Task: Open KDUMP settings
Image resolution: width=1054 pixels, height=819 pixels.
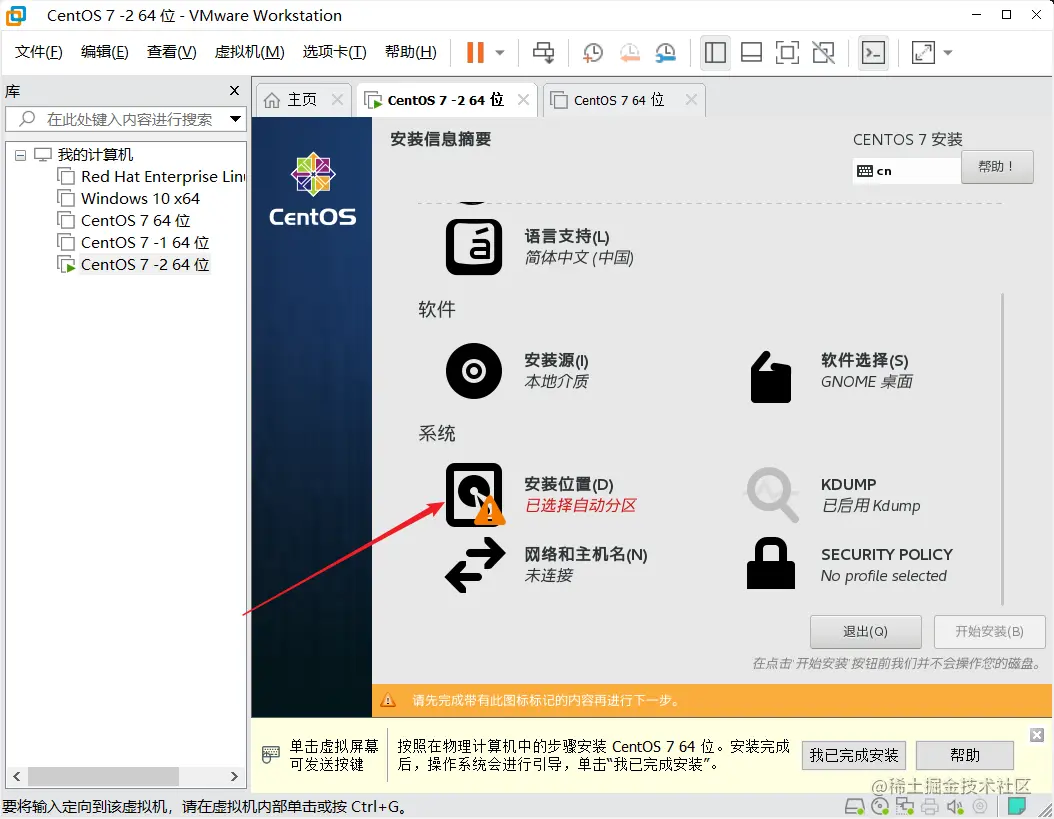Action: 834,494
